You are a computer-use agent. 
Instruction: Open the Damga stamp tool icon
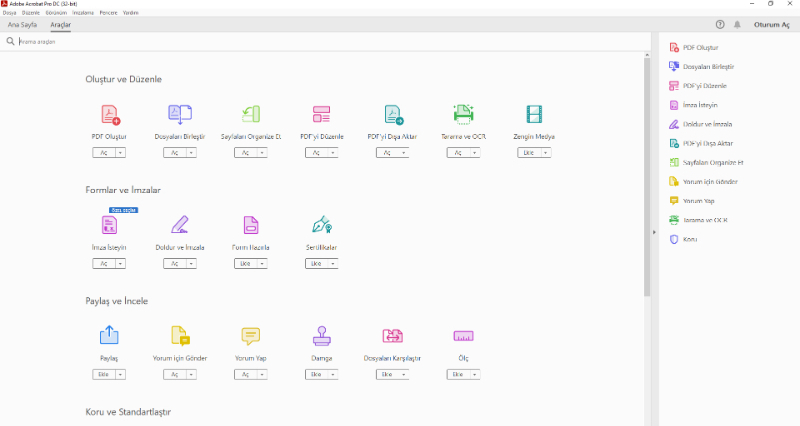coord(321,336)
